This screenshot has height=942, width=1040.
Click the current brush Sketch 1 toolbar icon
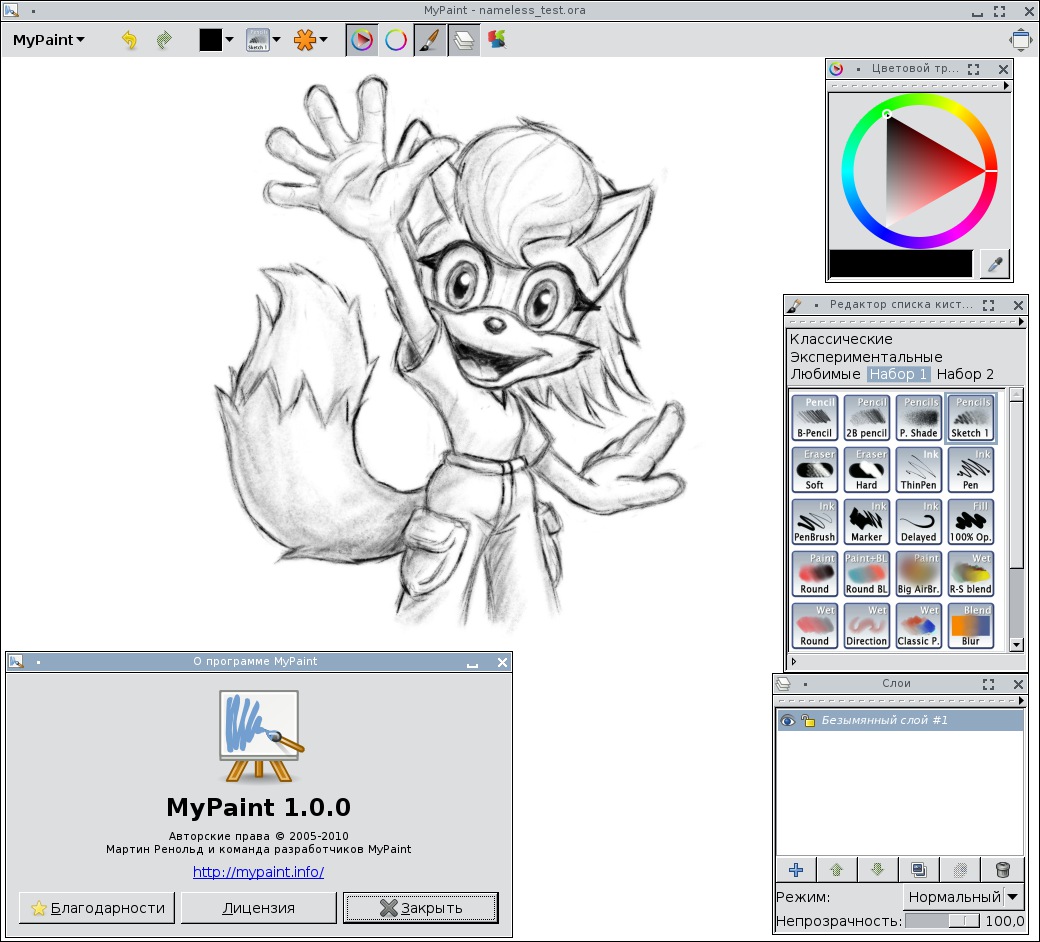tap(257, 40)
